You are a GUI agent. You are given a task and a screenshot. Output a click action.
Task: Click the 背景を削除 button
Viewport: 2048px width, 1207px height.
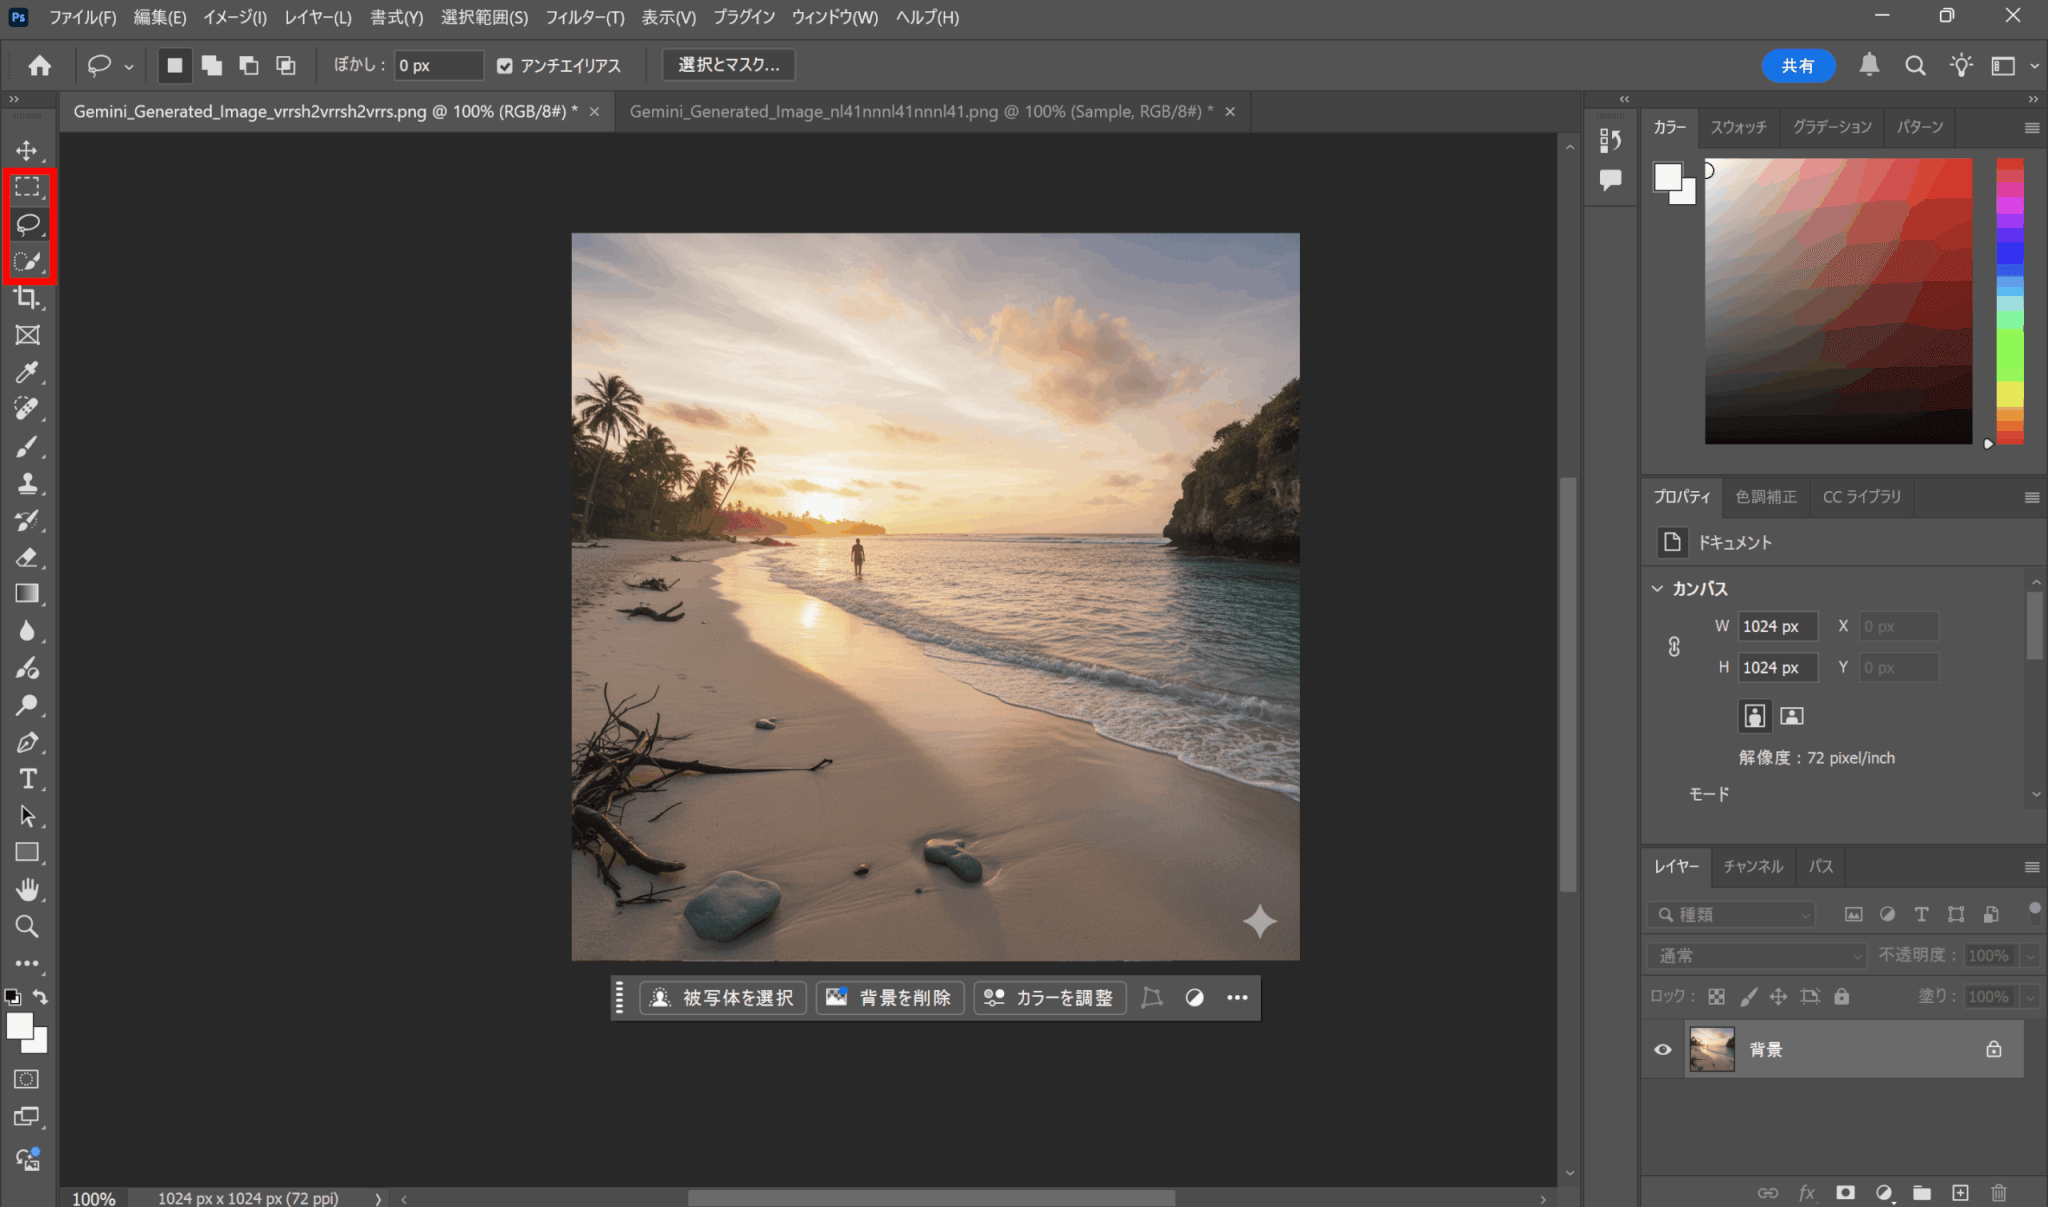coord(890,997)
